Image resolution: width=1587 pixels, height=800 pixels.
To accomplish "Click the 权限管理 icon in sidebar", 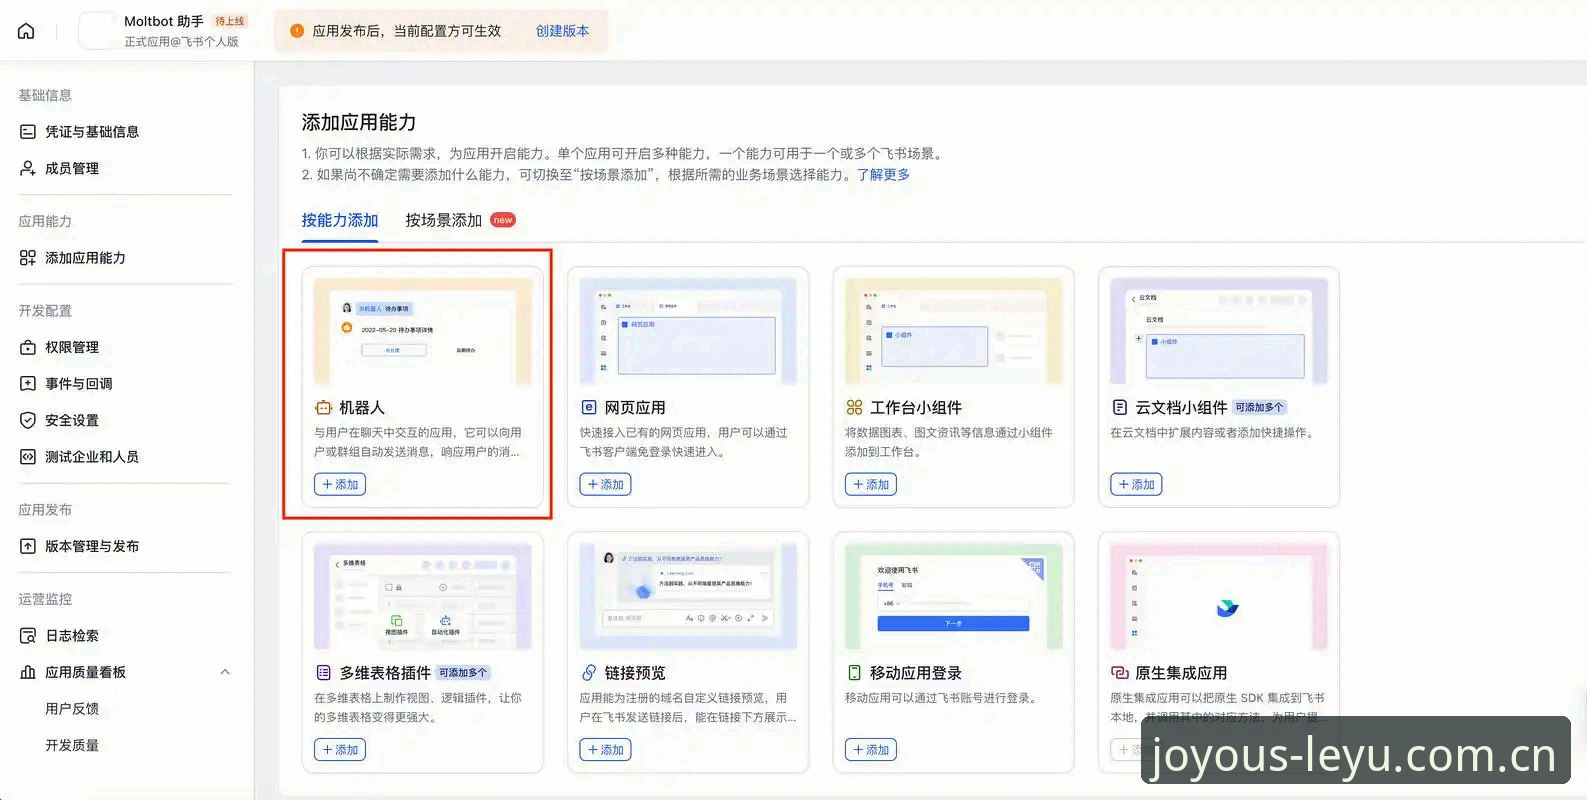I will [x=28, y=347].
